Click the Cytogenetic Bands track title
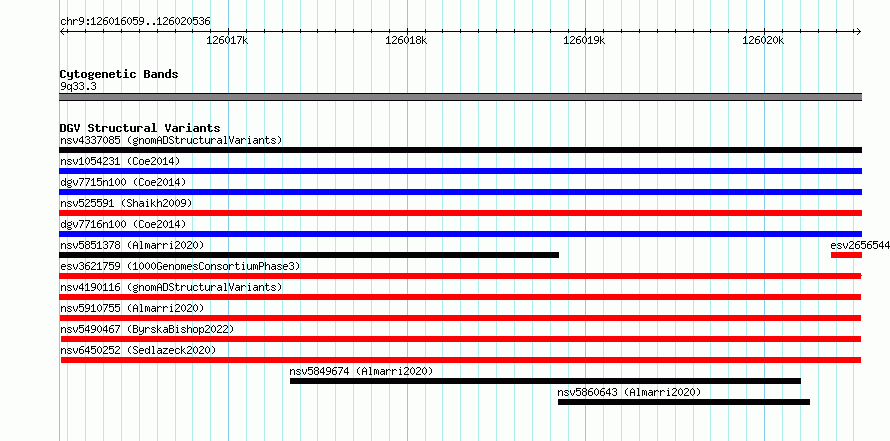This screenshot has width=890, height=441. [119, 74]
